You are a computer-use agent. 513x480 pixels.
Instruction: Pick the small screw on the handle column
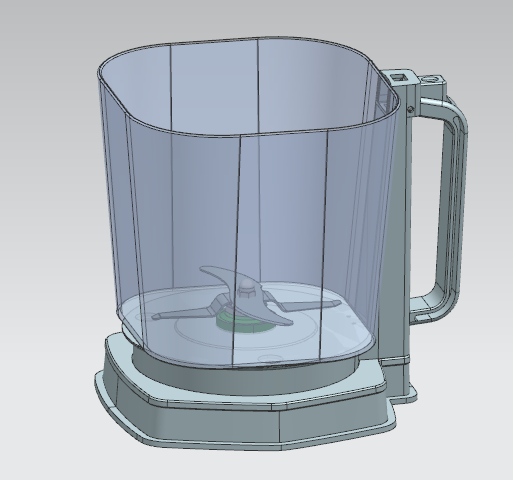pos(411,108)
